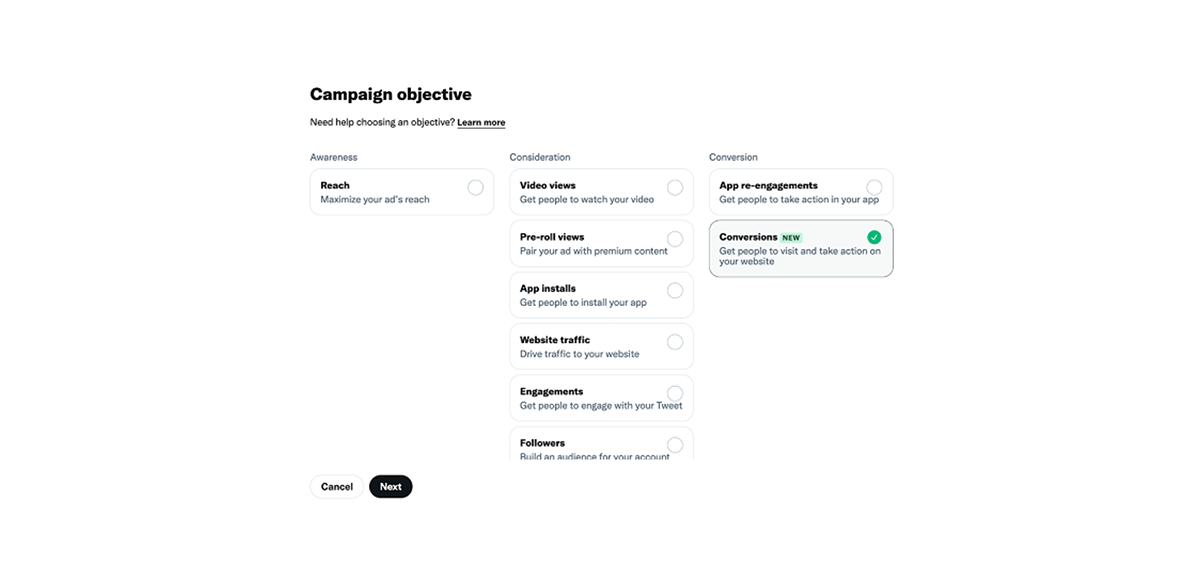This screenshot has width=1200, height=581.
Task: Choose the Video views radio button
Action: click(675, 188)
